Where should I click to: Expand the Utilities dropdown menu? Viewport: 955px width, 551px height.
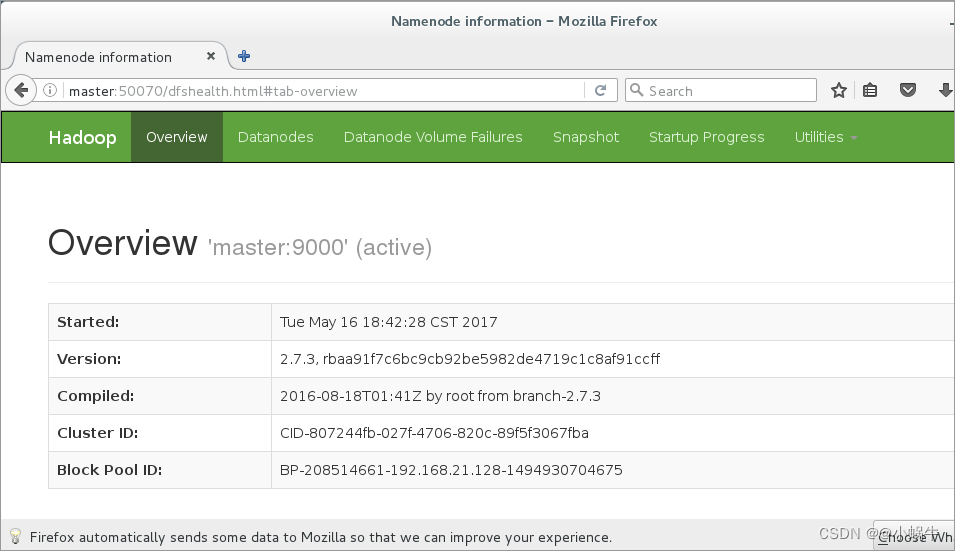(x=825, y=137)
